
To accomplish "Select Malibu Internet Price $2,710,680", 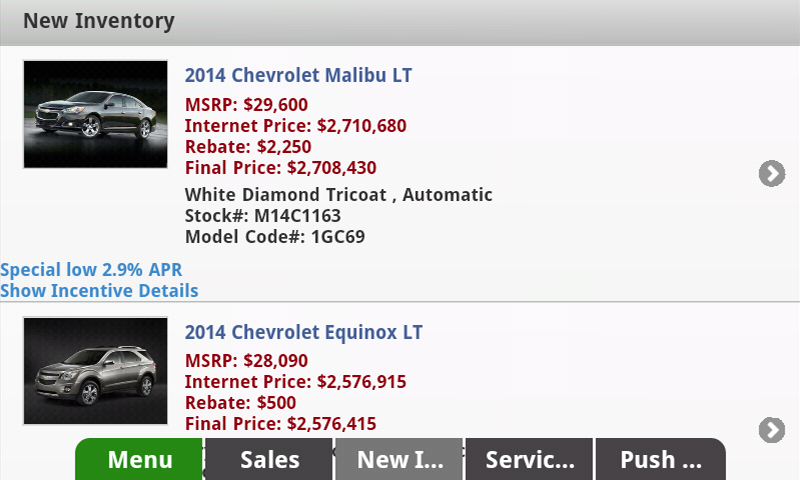I will tap(295, 126).
